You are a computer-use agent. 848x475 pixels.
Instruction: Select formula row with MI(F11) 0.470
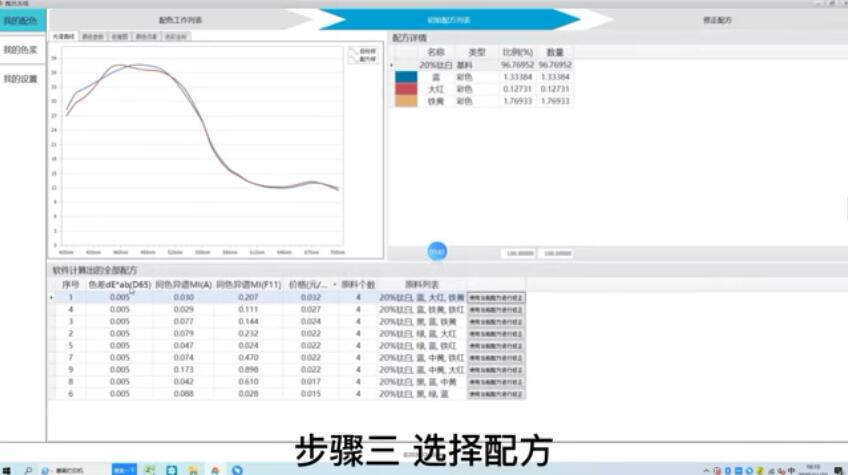pyautogui.click(x=287, y=358)
